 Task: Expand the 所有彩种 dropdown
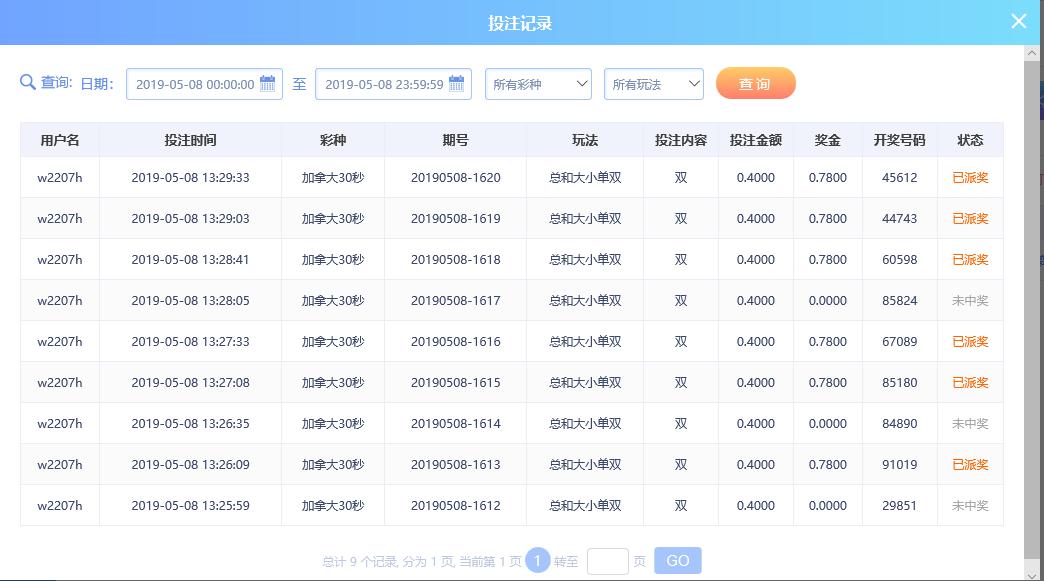tap(538, 85)
